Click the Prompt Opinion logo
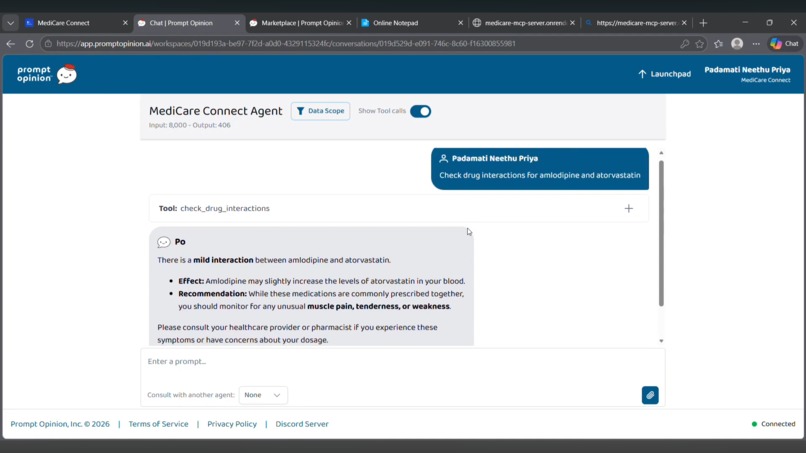 [x=47, y=74]
